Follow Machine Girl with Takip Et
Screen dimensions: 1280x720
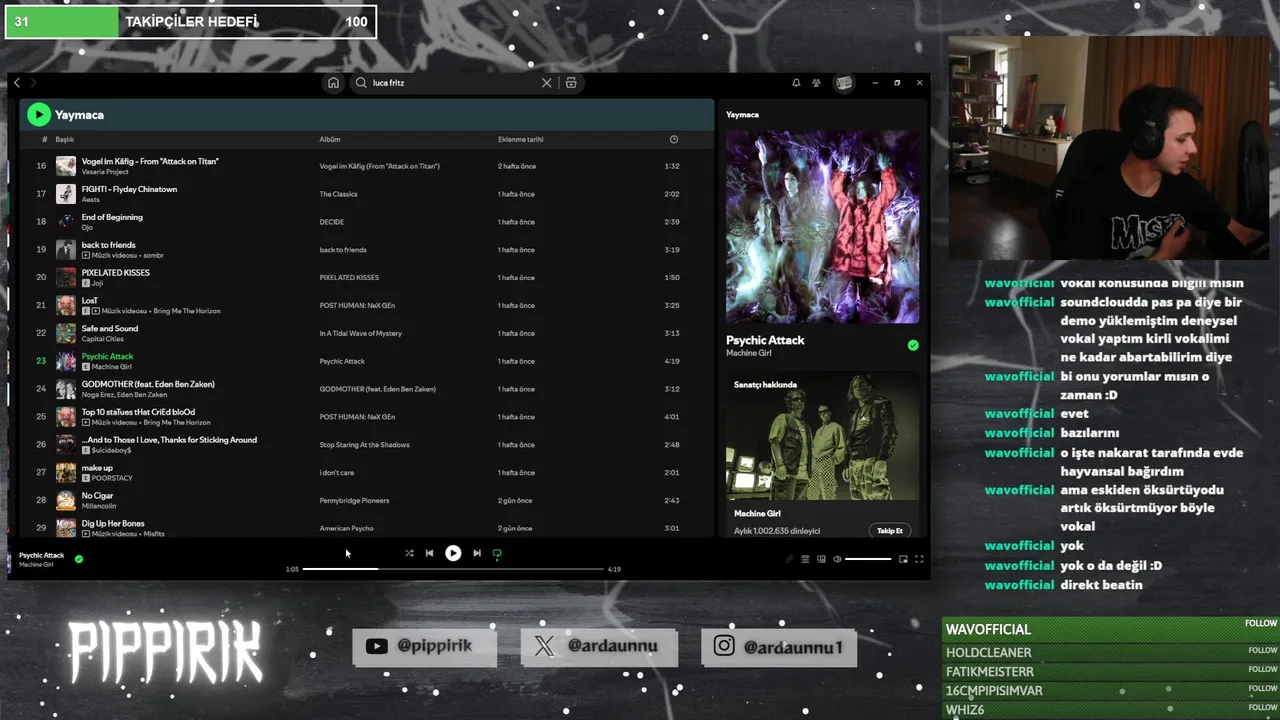[x=890, y=531]
